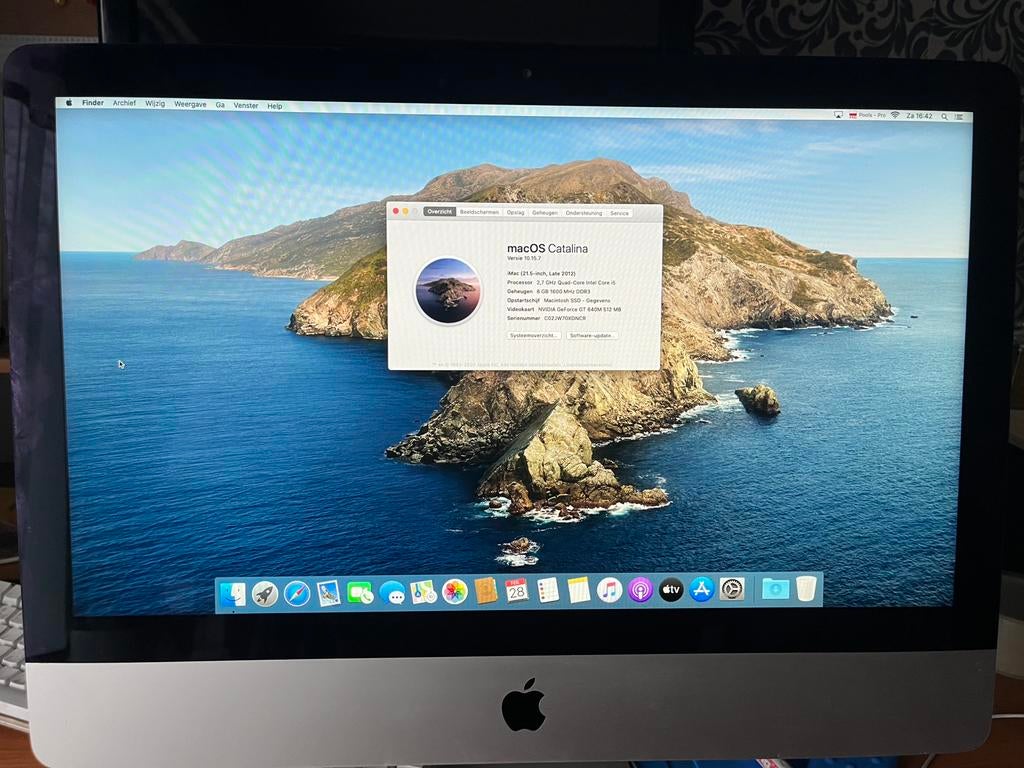Image resolution: width=1024 pixels, height=768 pixels.
Task: Launch Apple TV app in Dock
Action: 671,589
